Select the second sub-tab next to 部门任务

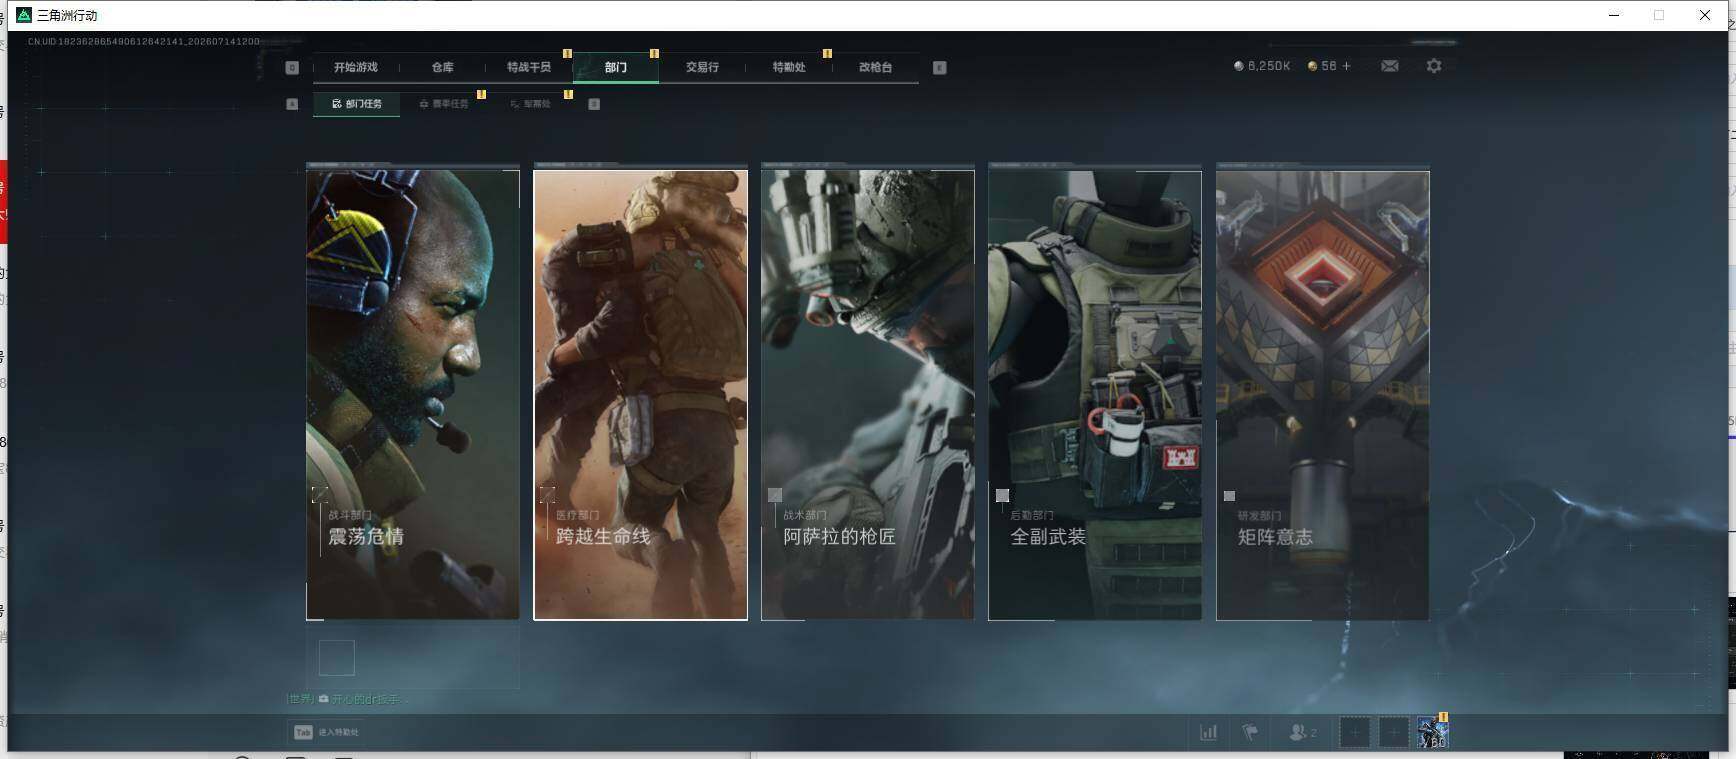coord(443,104)
